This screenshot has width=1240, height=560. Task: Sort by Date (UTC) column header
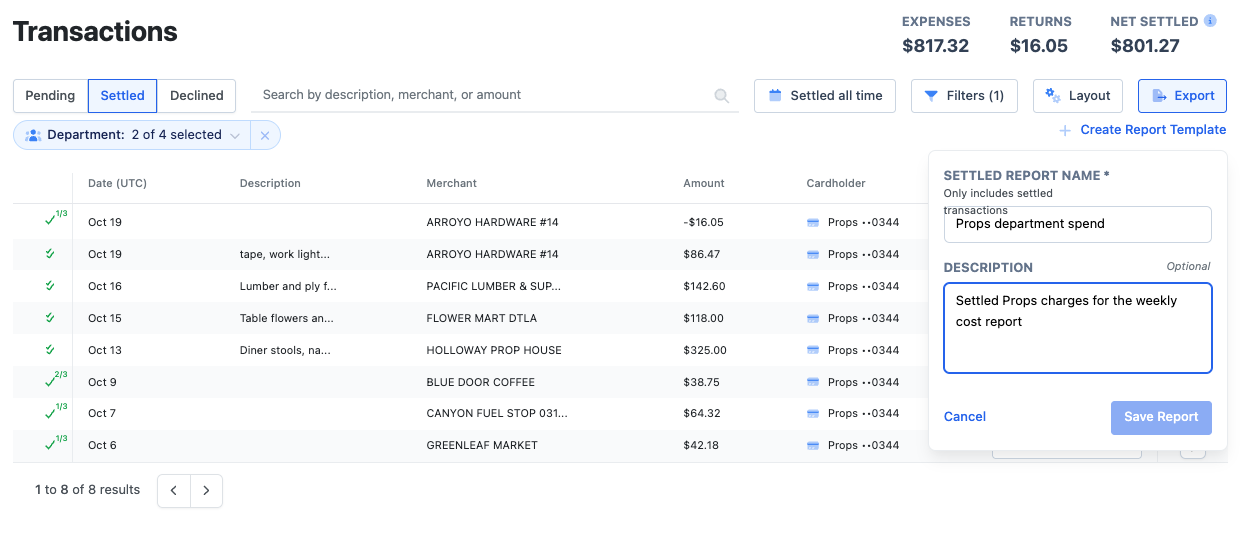pyautogui.click(x=115, y=183)
